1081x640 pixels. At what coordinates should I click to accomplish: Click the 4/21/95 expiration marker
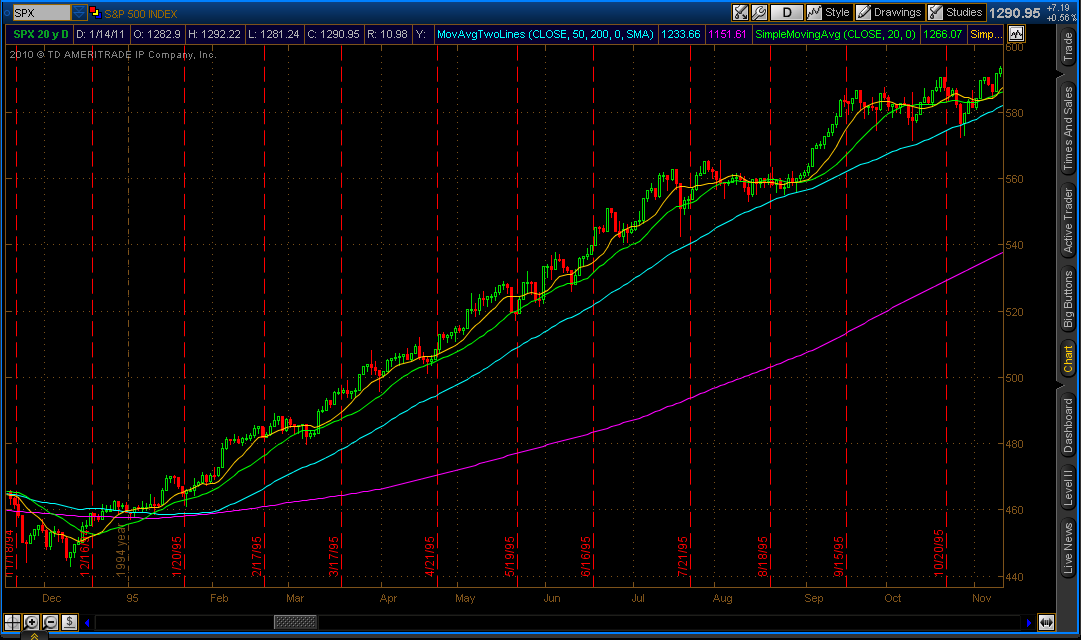430,557
